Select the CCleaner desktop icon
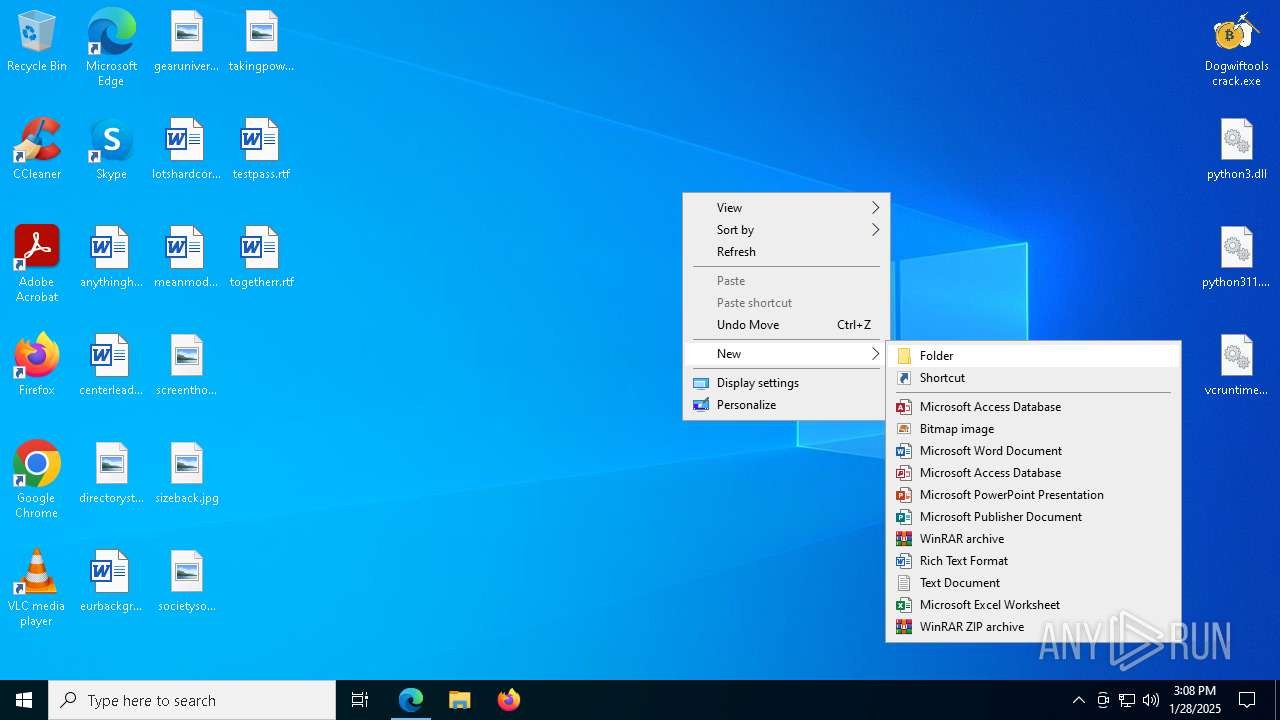 (37, 150)
